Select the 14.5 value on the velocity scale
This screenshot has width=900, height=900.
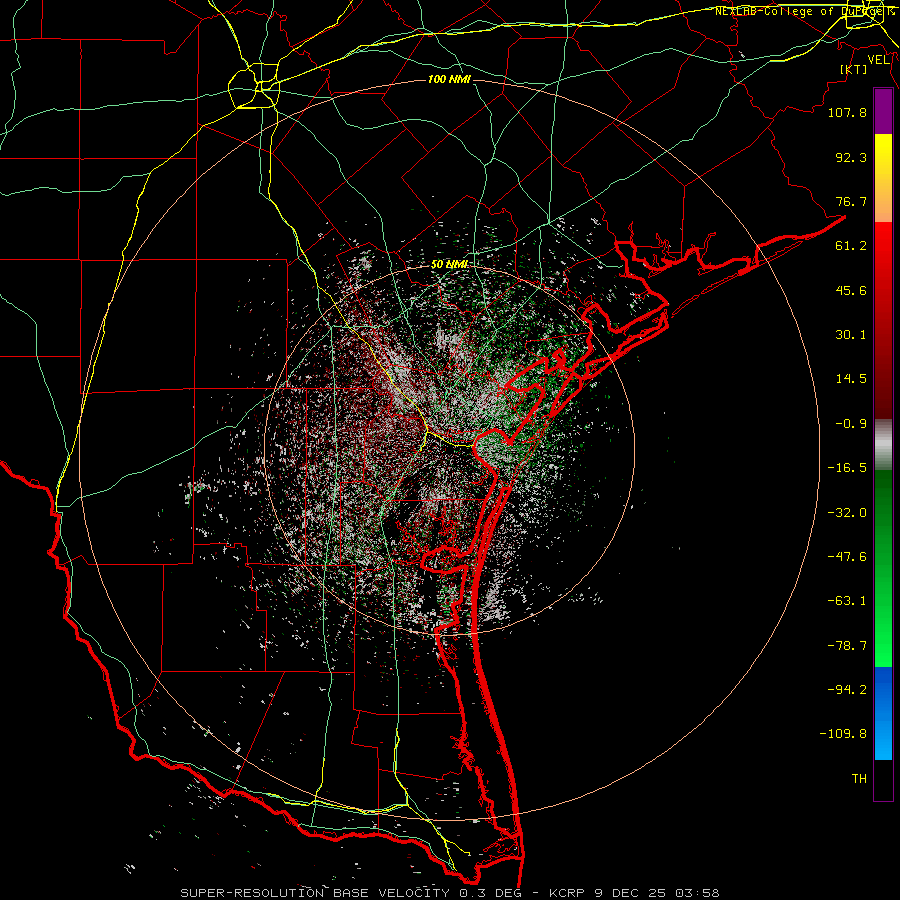pos(851,379)
